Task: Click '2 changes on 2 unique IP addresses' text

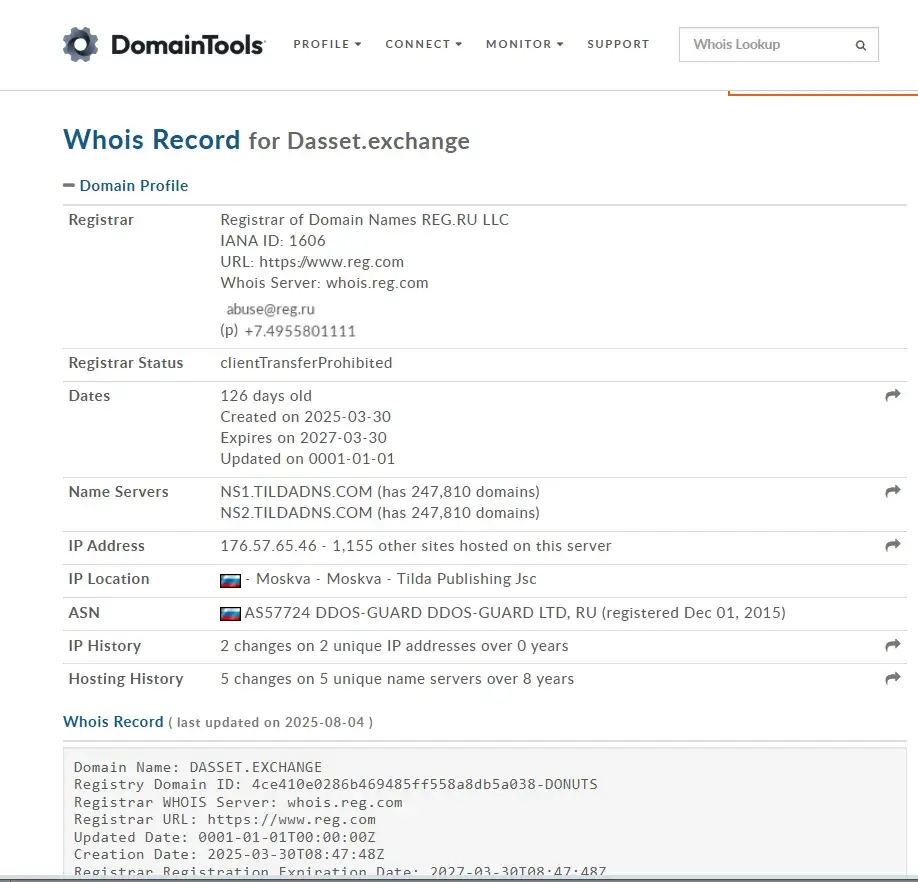Action: click(394, 646)
